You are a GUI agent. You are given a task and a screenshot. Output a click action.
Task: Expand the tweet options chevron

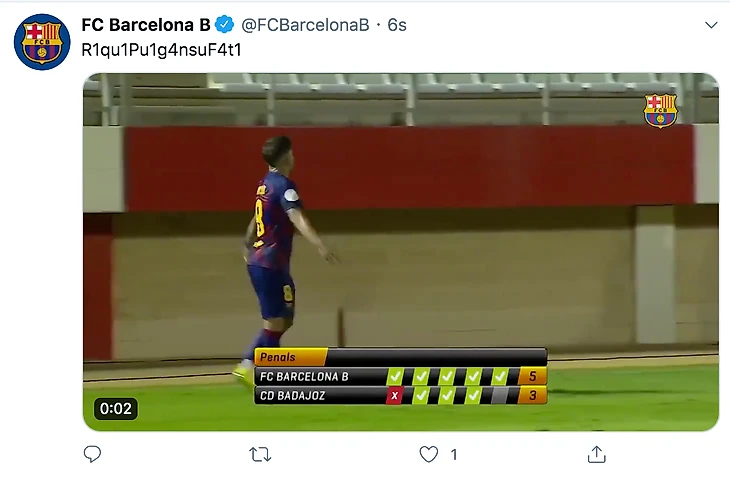(711, 25)
